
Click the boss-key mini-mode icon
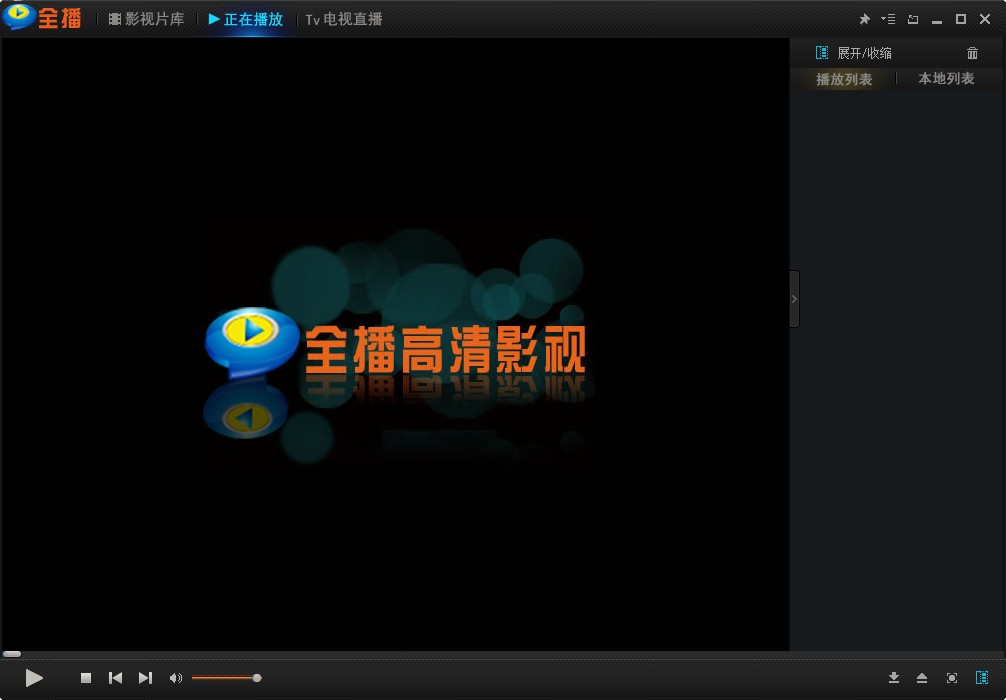click(912, 19)
